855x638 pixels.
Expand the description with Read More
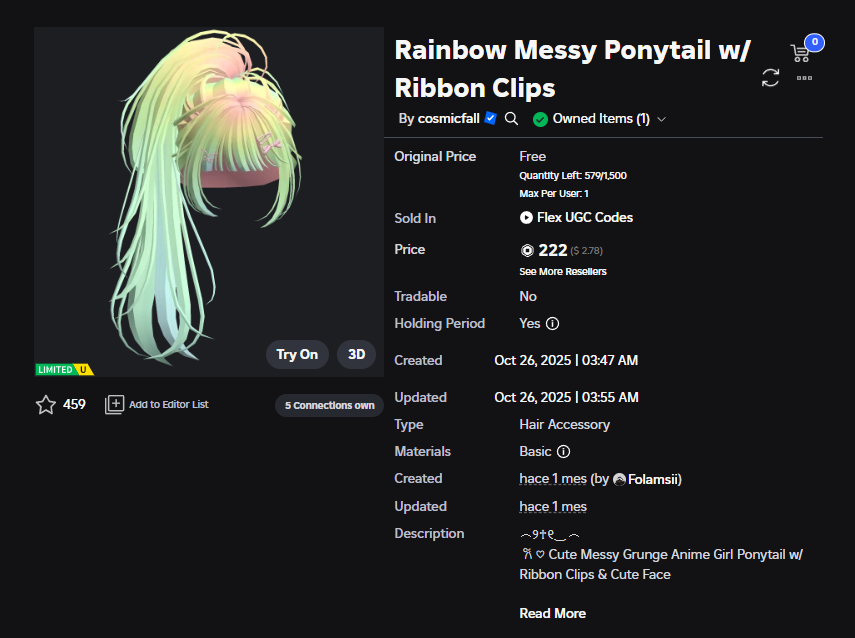point(552,613)
